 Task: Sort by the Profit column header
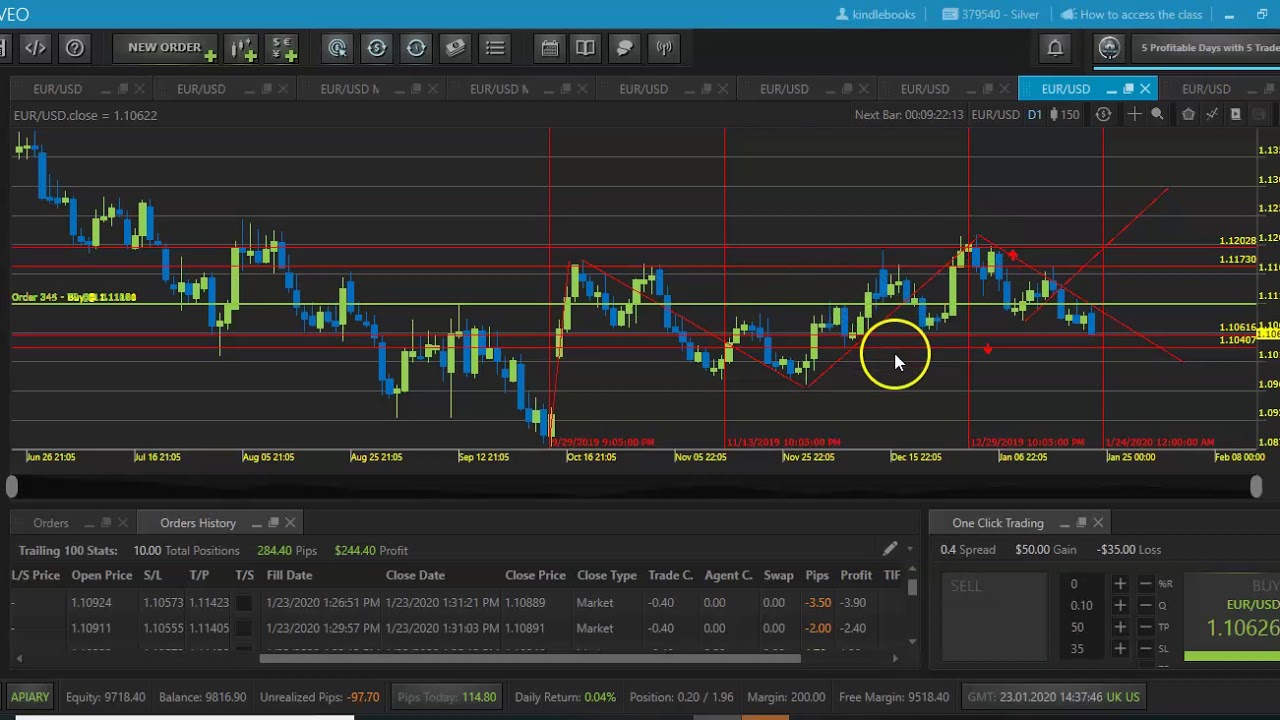(856, 575)
